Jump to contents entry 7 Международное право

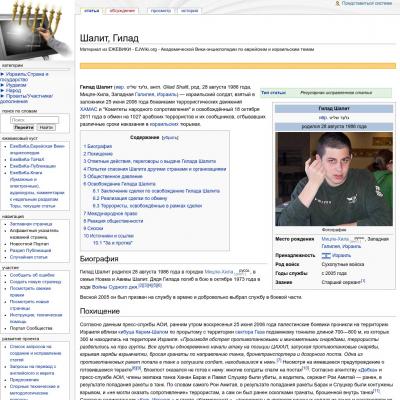pos(111,213)
